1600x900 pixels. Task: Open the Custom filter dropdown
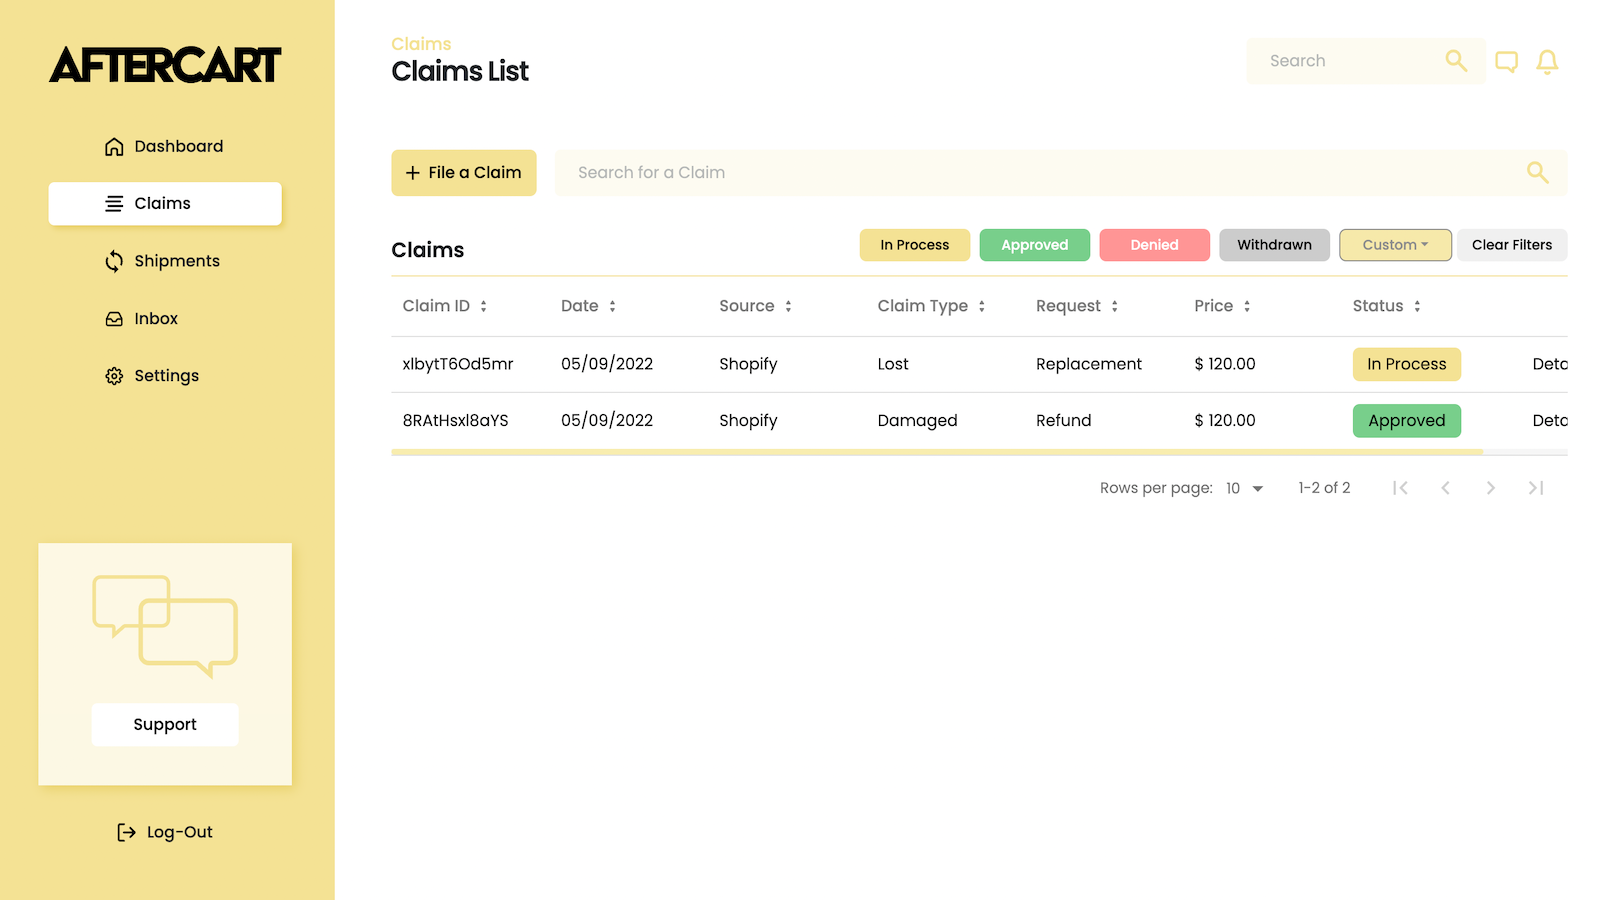(x=1395, y=245)
